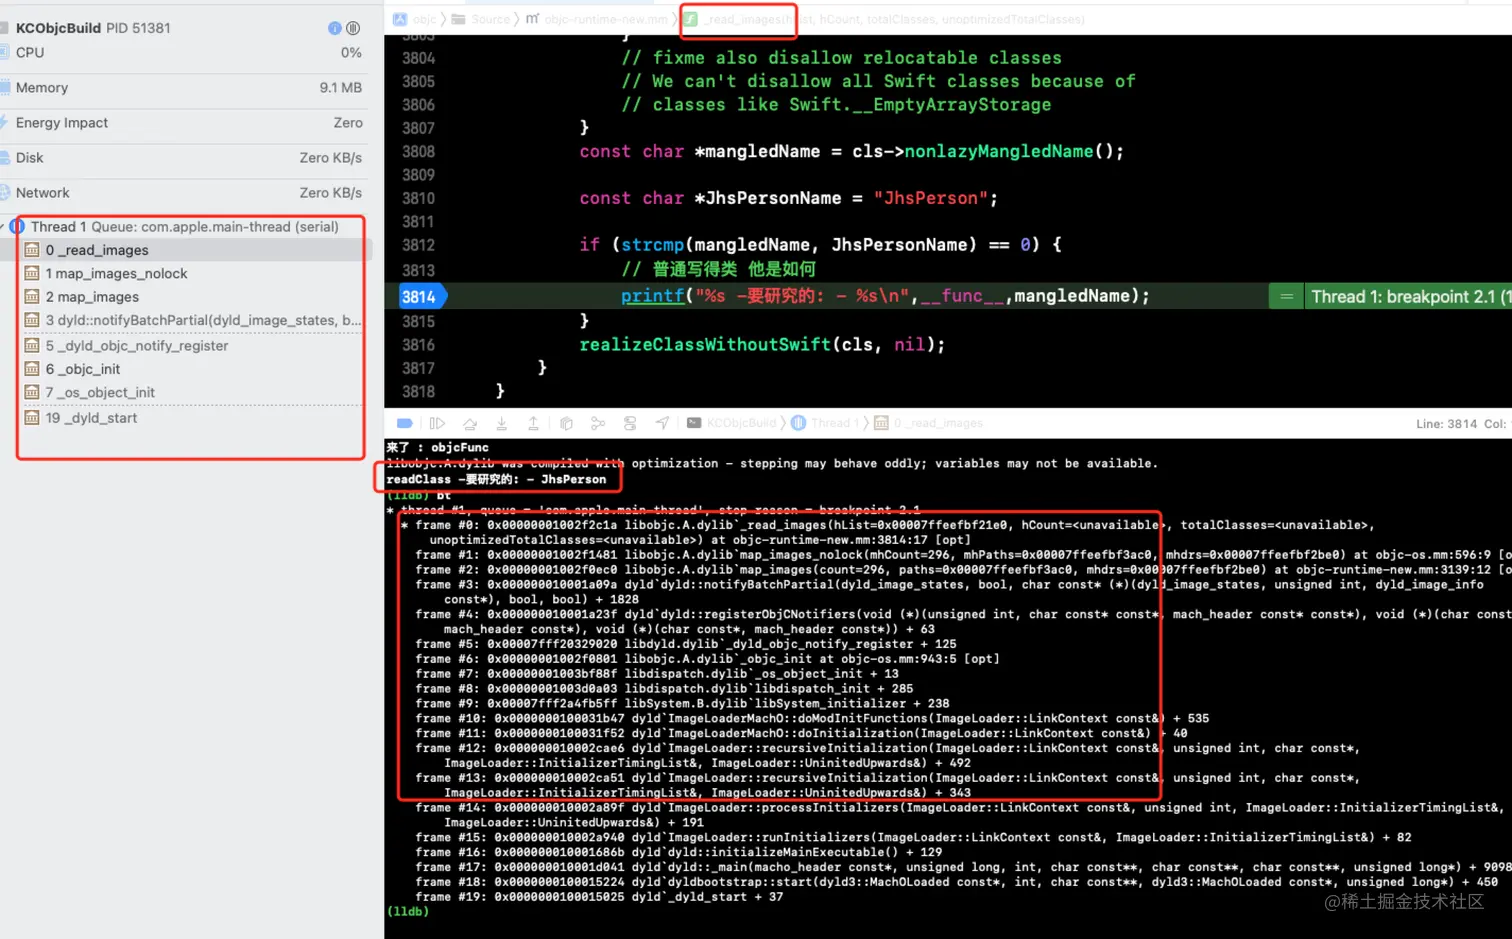Click the process info icon beside KCObjcBuild
Screen dimensions: 1512x939
click(x=335, y=28)
